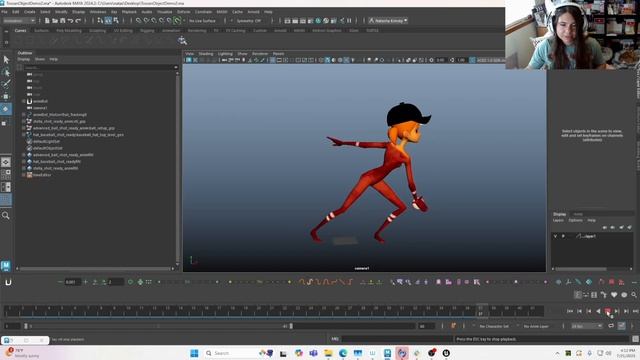Open the File menu
The image size is (640, 360).
click(4, 12)
